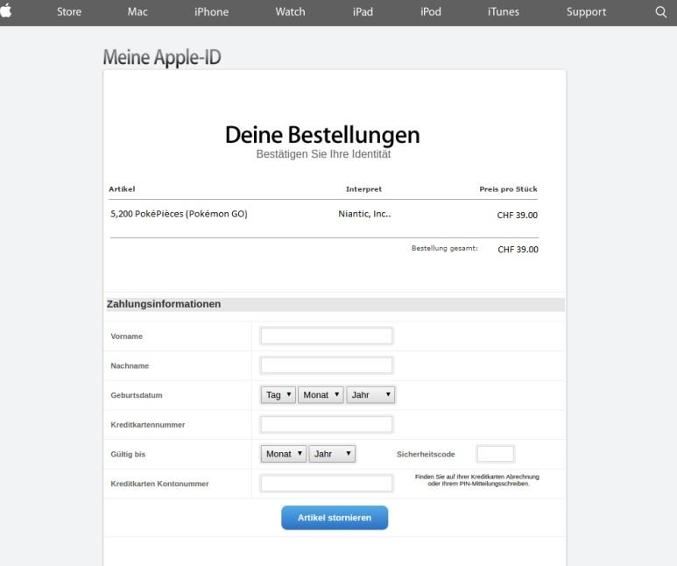
Task: Focus the Nachname input field
Action: (326, 365)
